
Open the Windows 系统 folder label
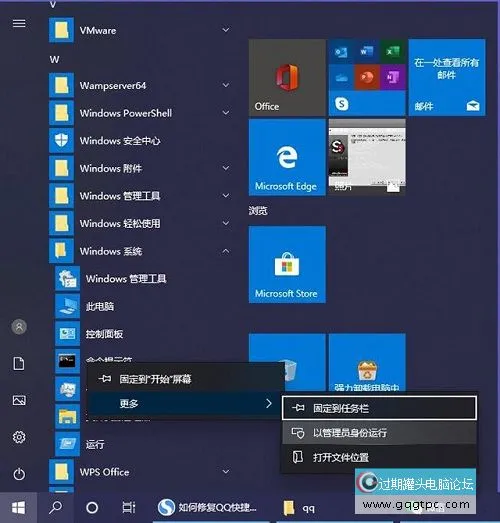(111, 251)
